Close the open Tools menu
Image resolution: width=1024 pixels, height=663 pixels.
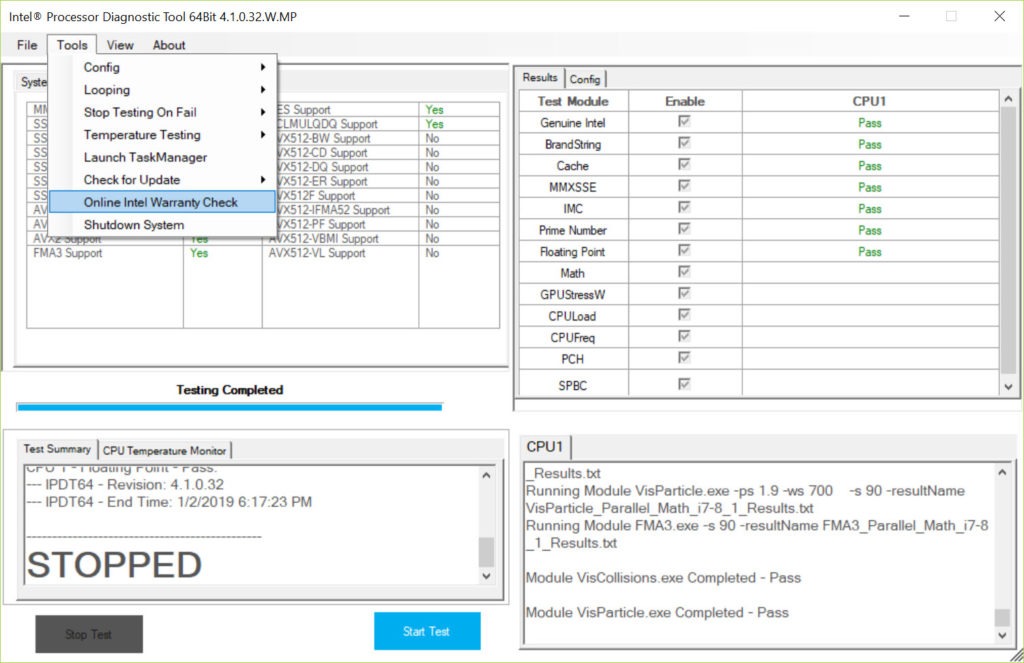point(72,45)
